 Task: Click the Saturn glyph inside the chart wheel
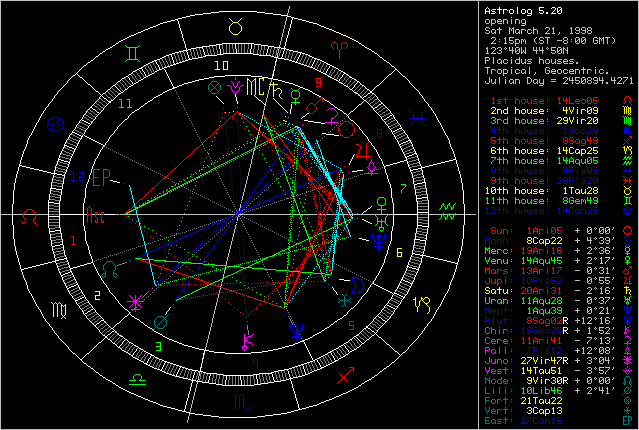tap(277, 90)
